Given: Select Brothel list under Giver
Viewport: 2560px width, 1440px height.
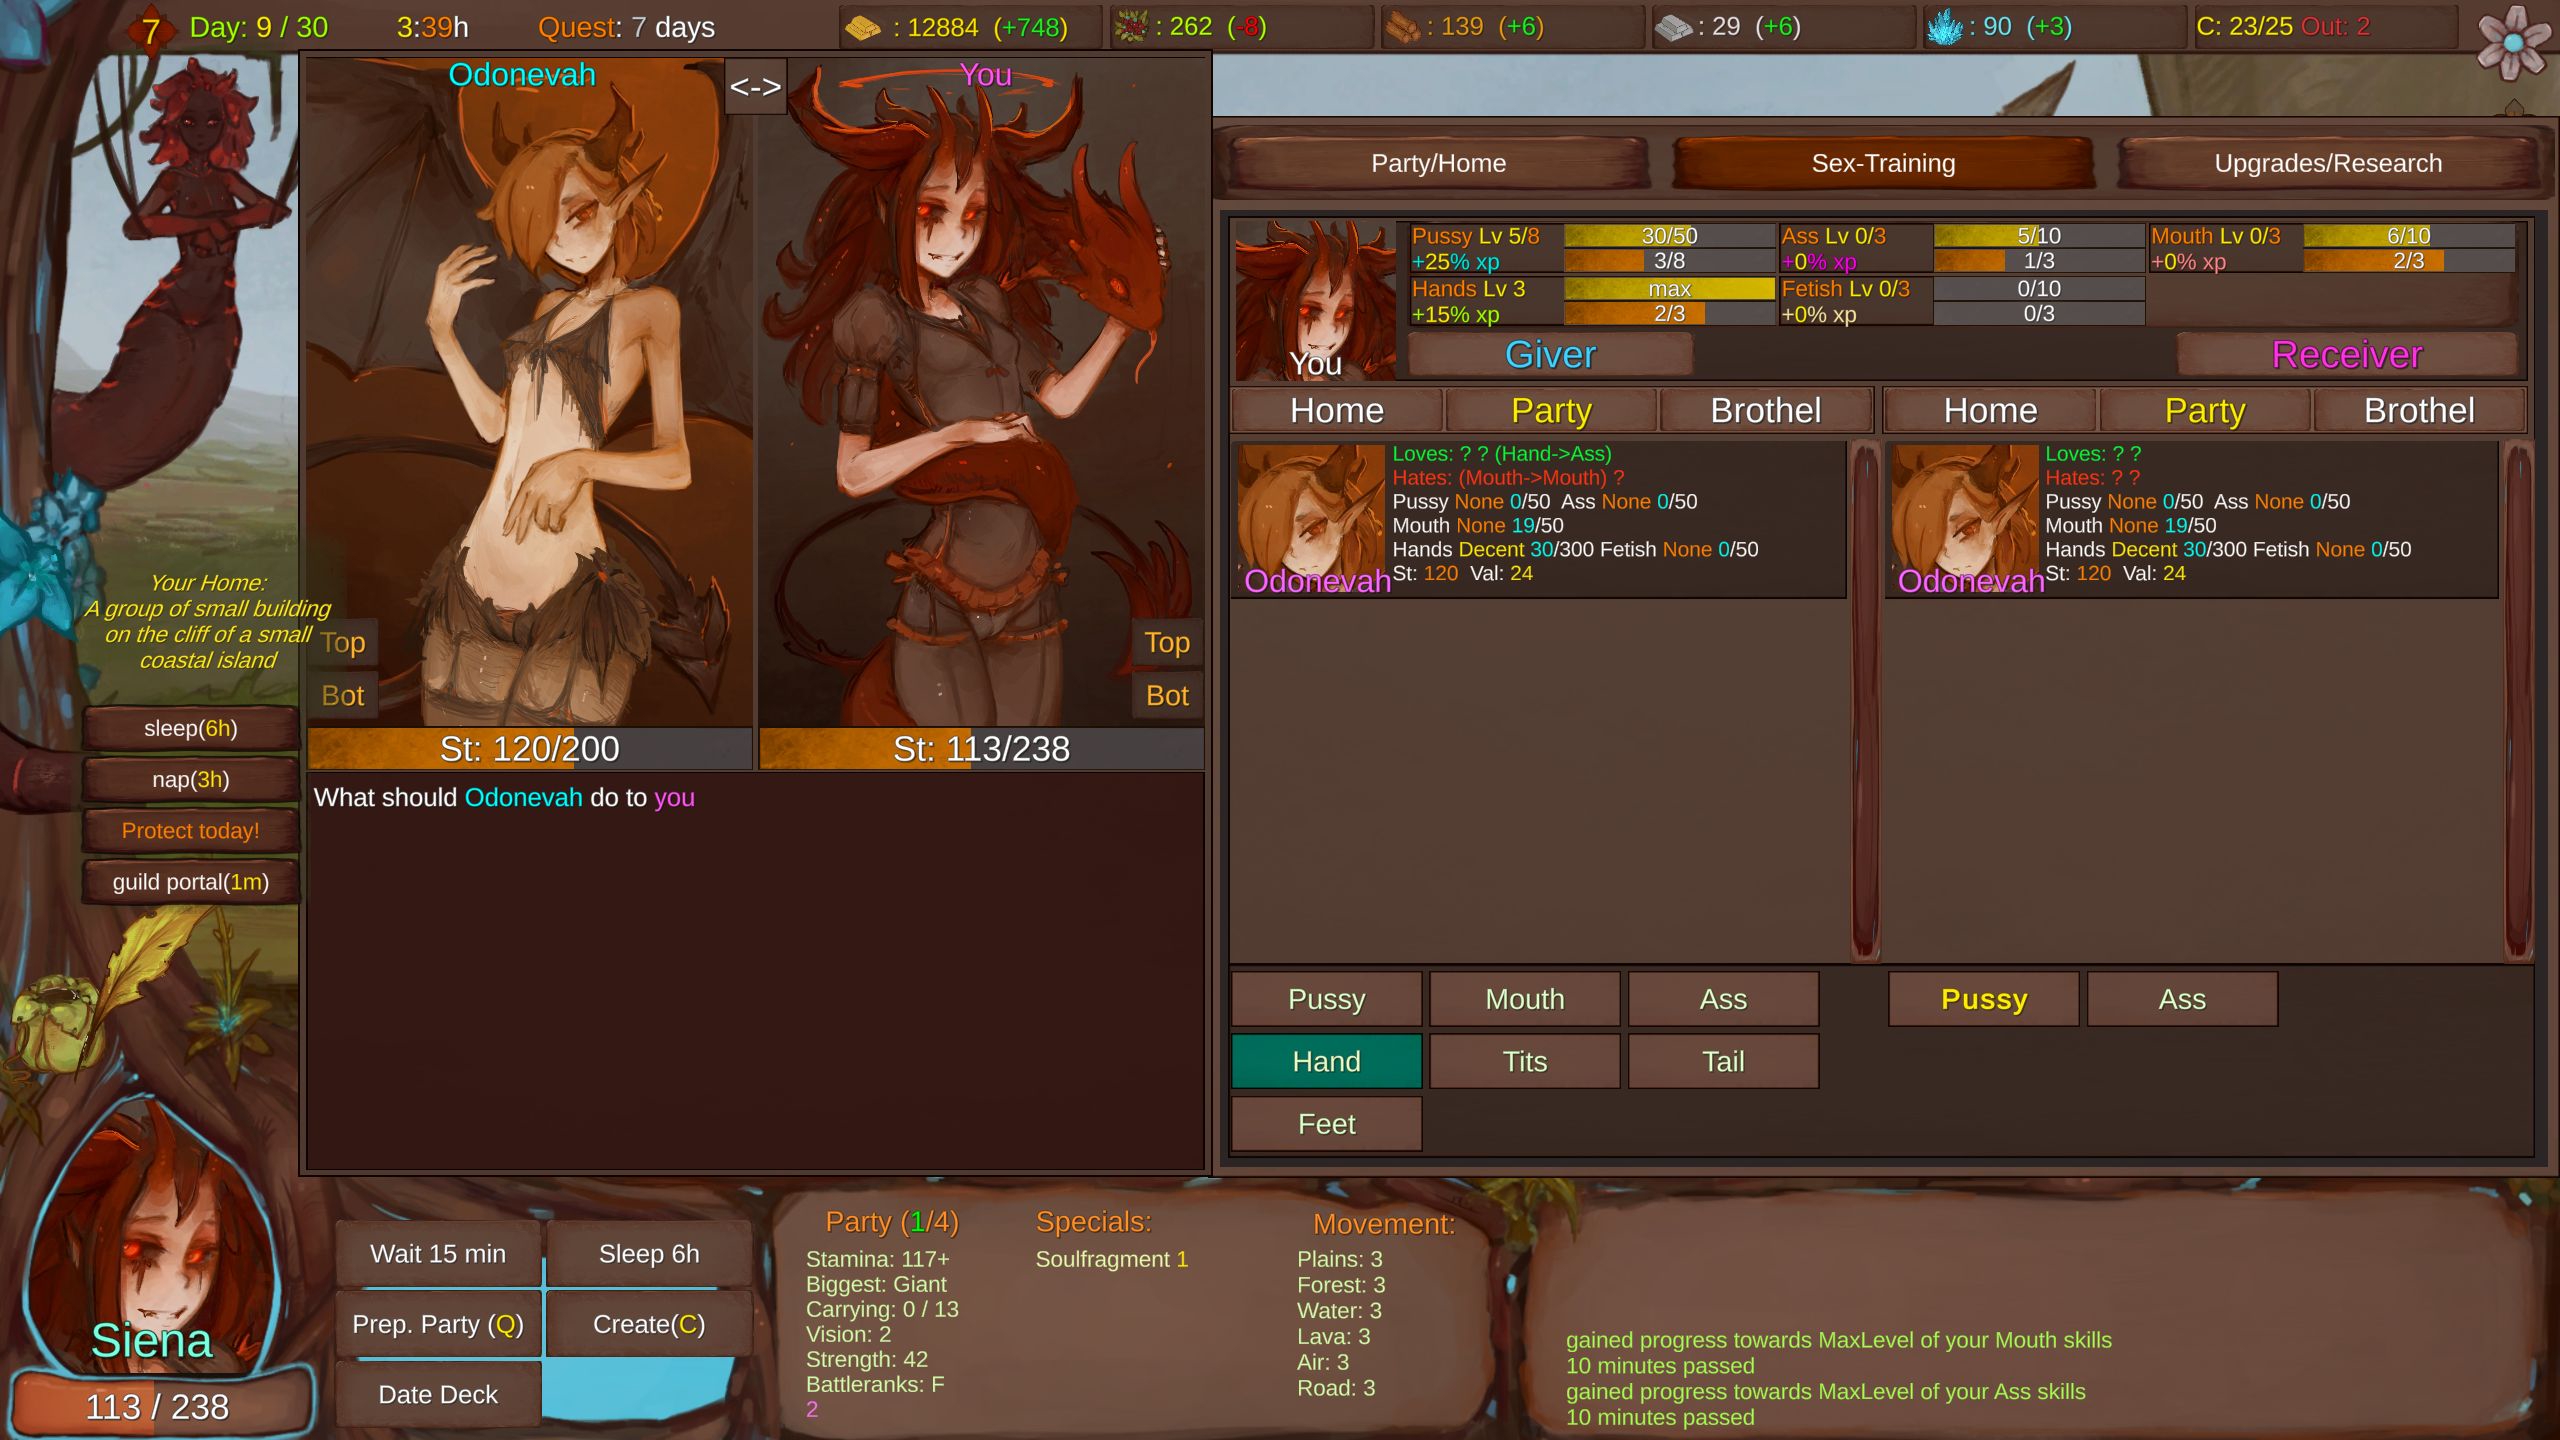Looking at the screenshot, I should pyautogui.click(x=1765, y=411).
